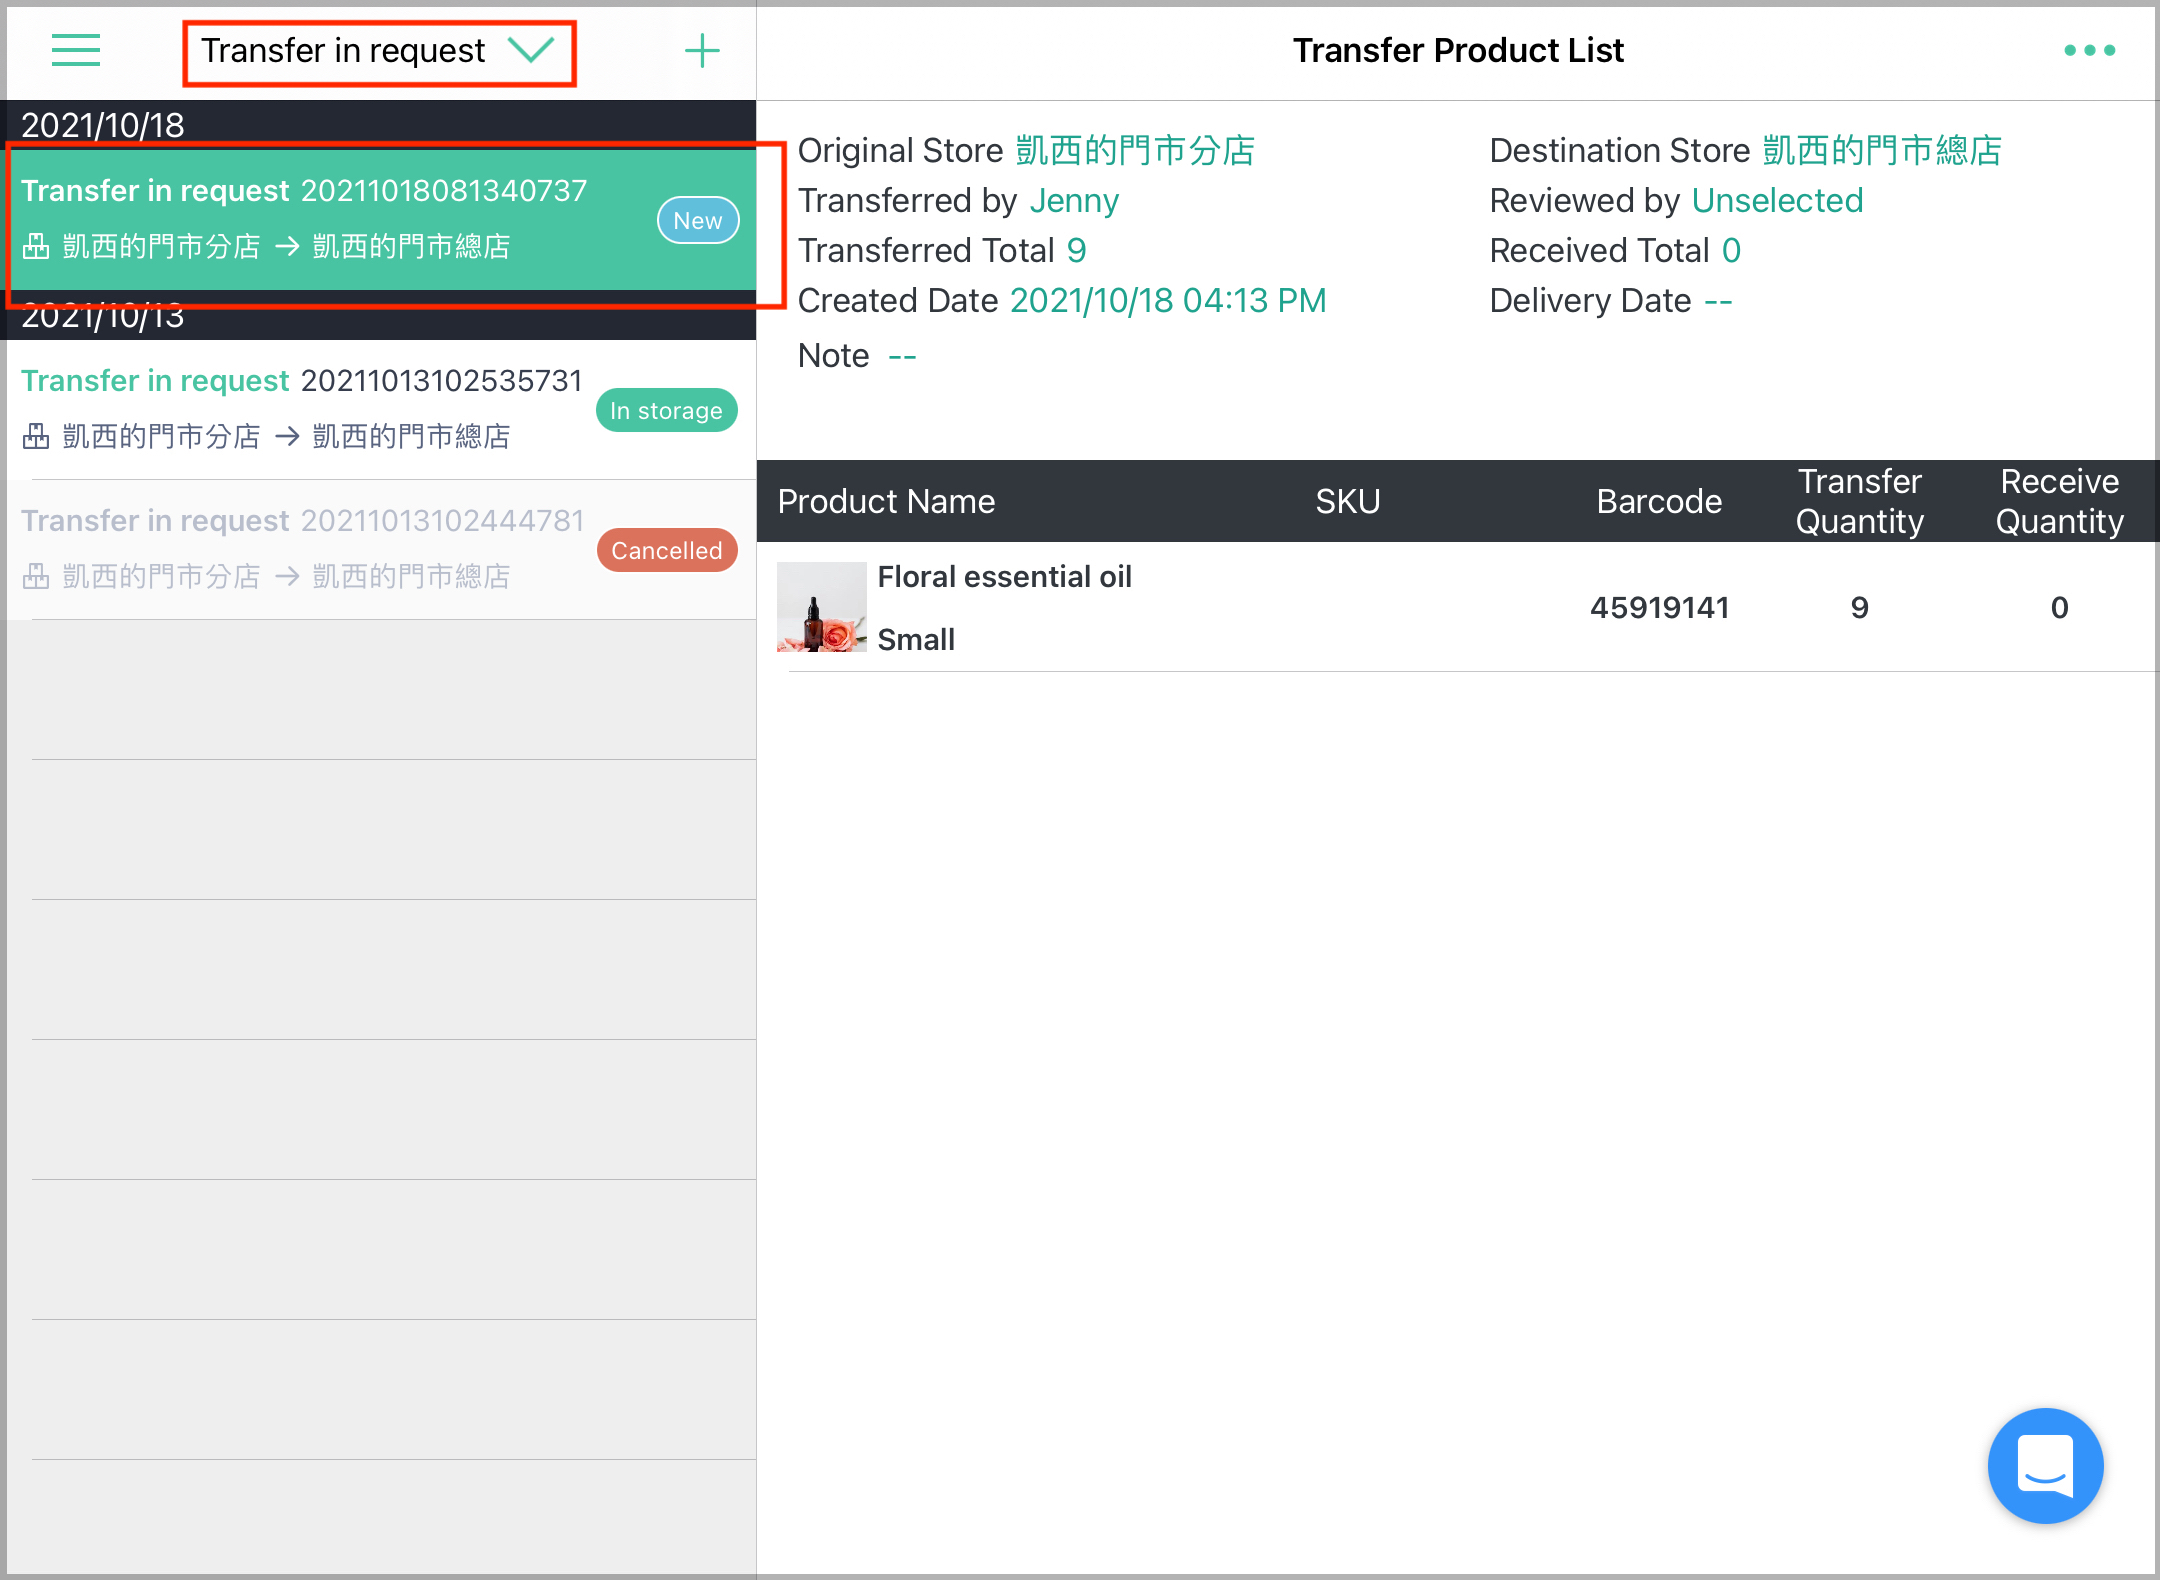Click the branch icon on the Cancelled transfer
Screen dimensions: 2160x1580
point(36,575)
